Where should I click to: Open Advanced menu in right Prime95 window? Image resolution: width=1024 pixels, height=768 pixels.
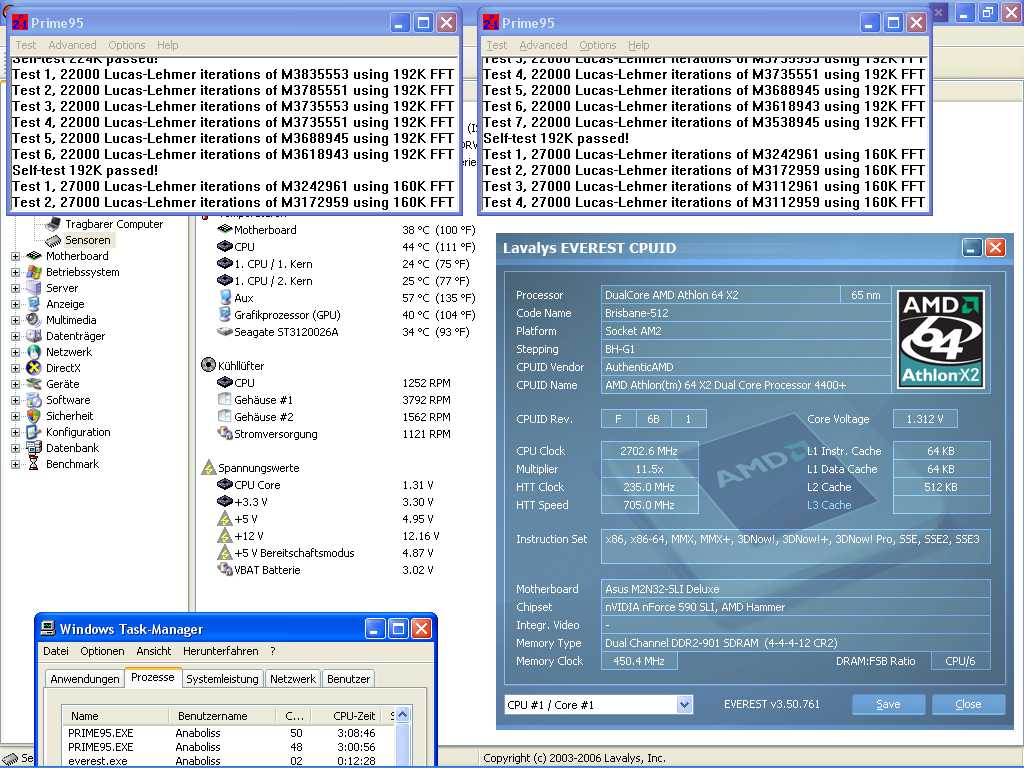(543, 45)
